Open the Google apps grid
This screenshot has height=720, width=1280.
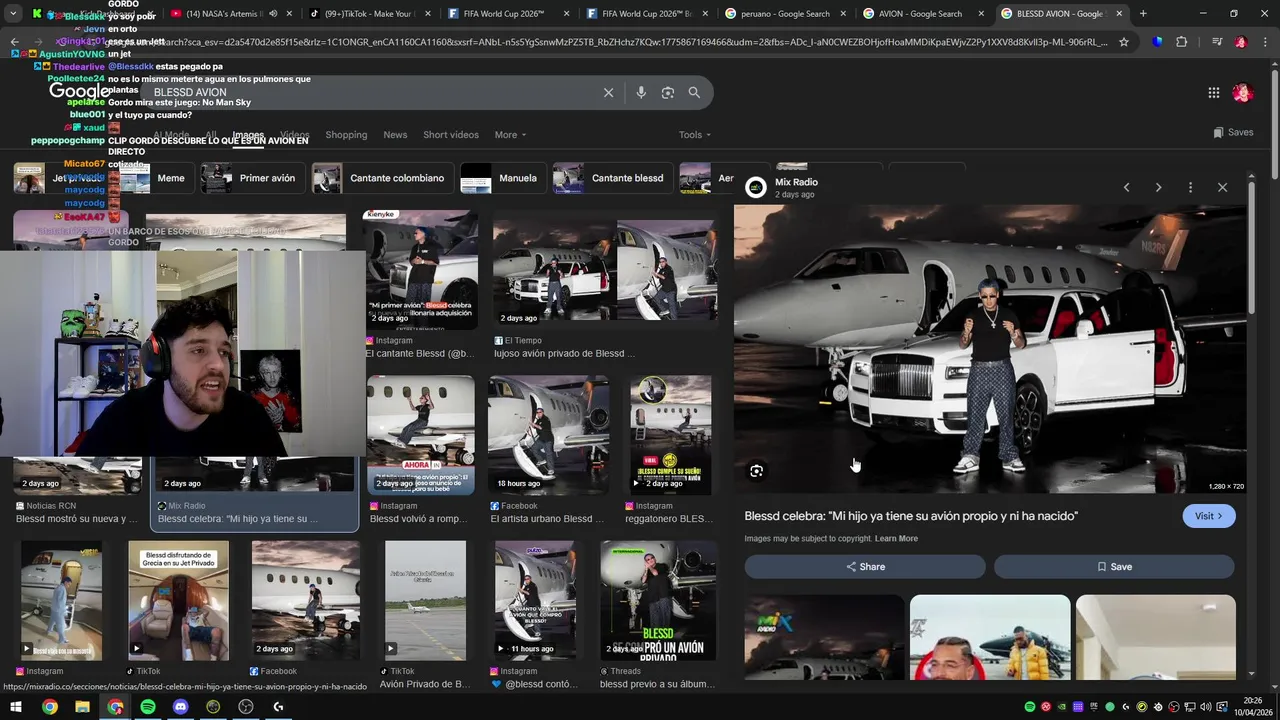coord(1214,93)
